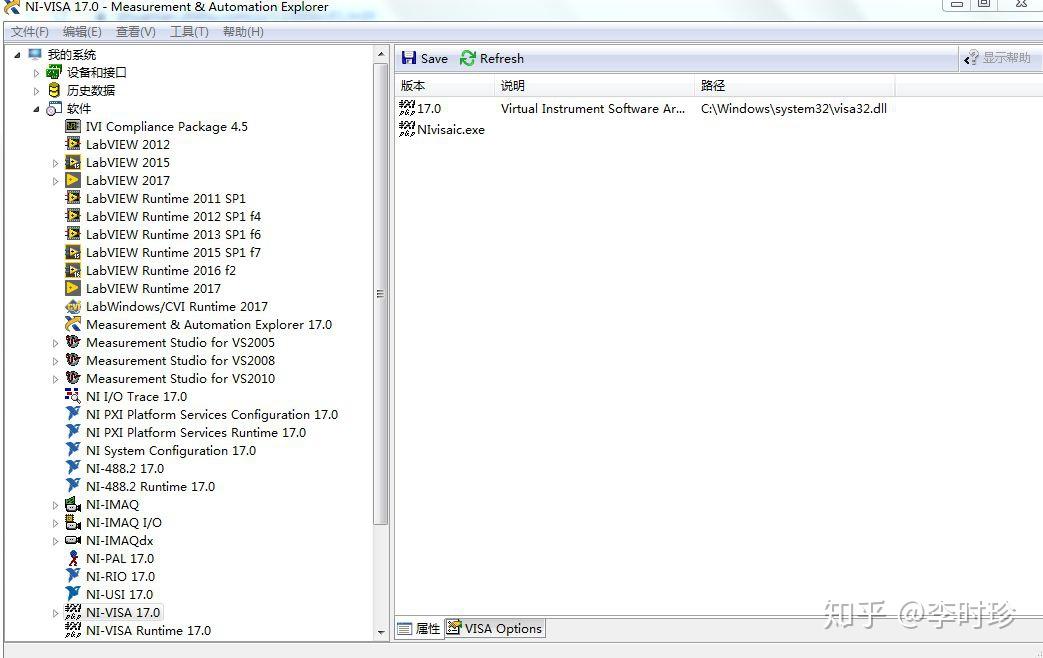Click the LabVIEW 2015 icon

pos(73,162)
